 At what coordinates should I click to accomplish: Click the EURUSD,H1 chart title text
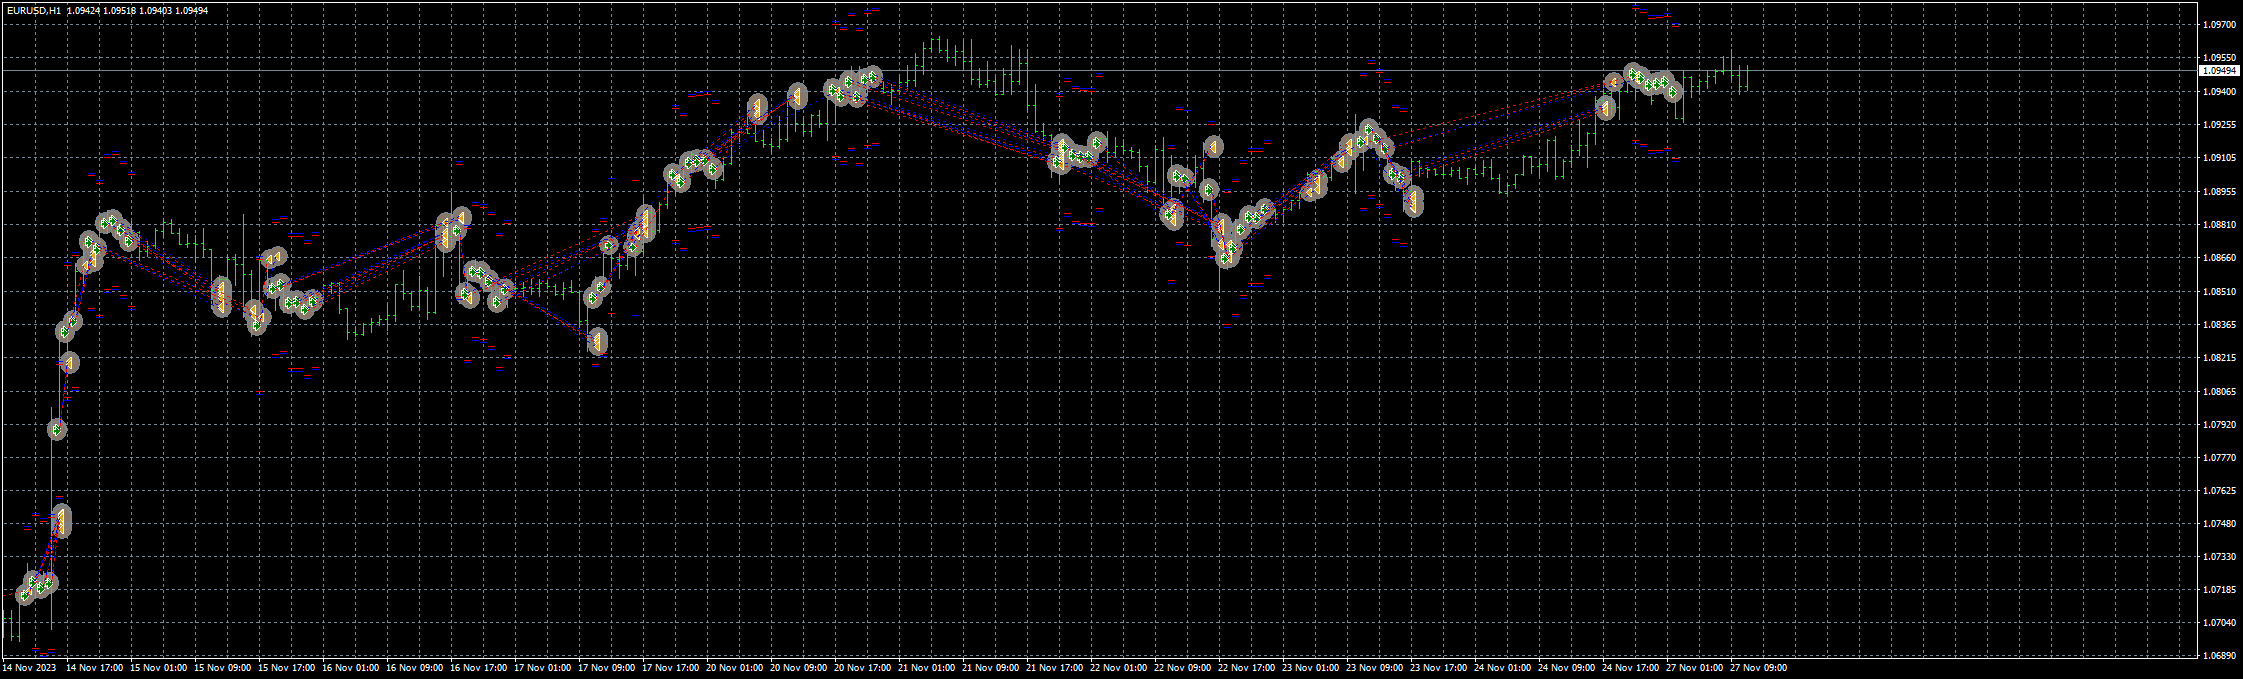[x=33, y=10]
